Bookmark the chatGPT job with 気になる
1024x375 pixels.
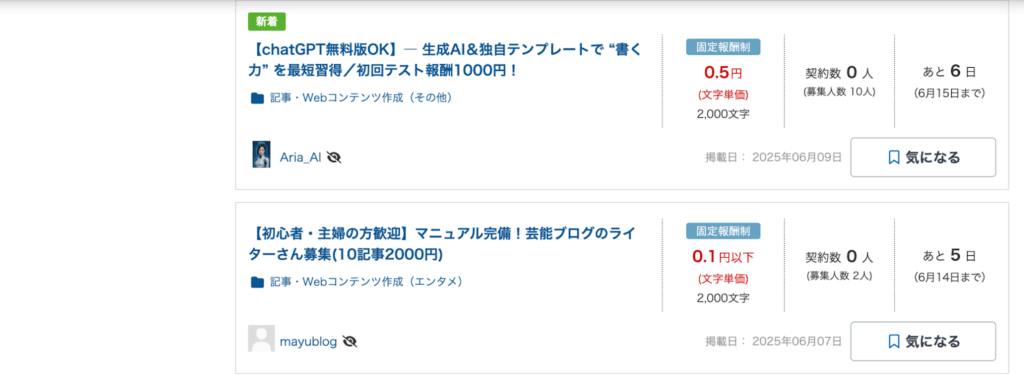tap(923, 157)
